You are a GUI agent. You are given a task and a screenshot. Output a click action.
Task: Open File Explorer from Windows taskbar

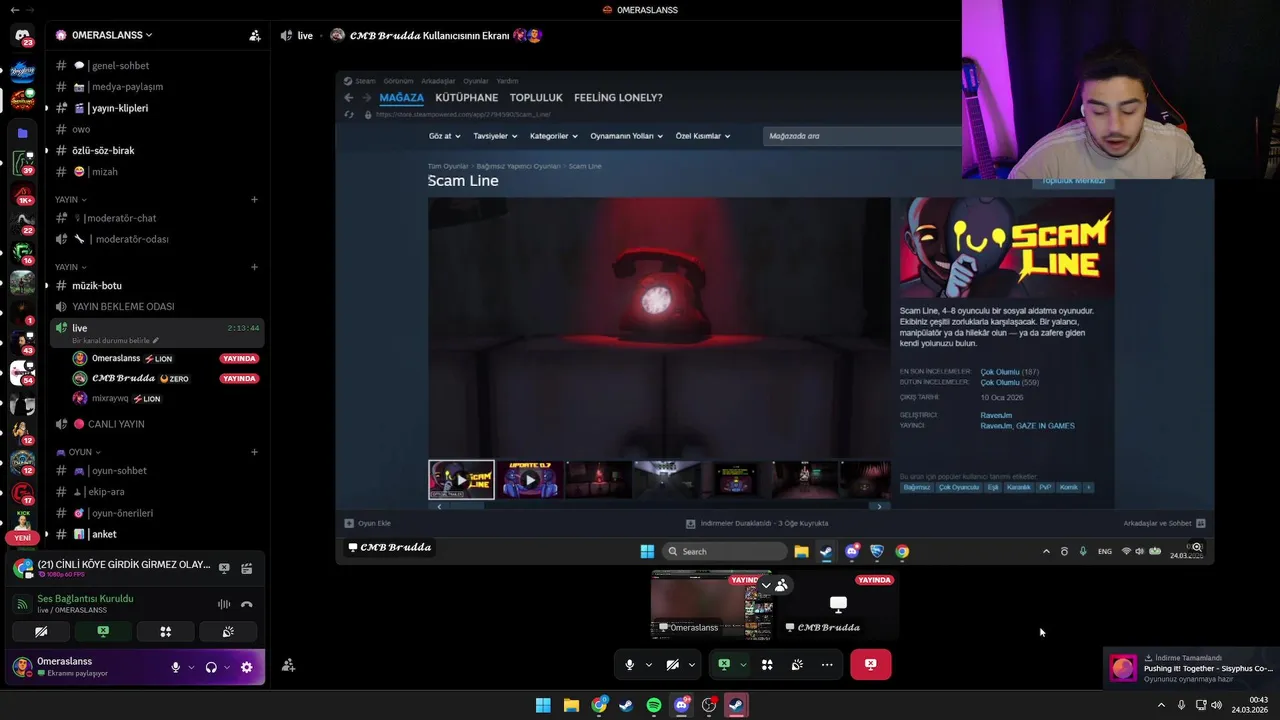[x=571, y=705]
